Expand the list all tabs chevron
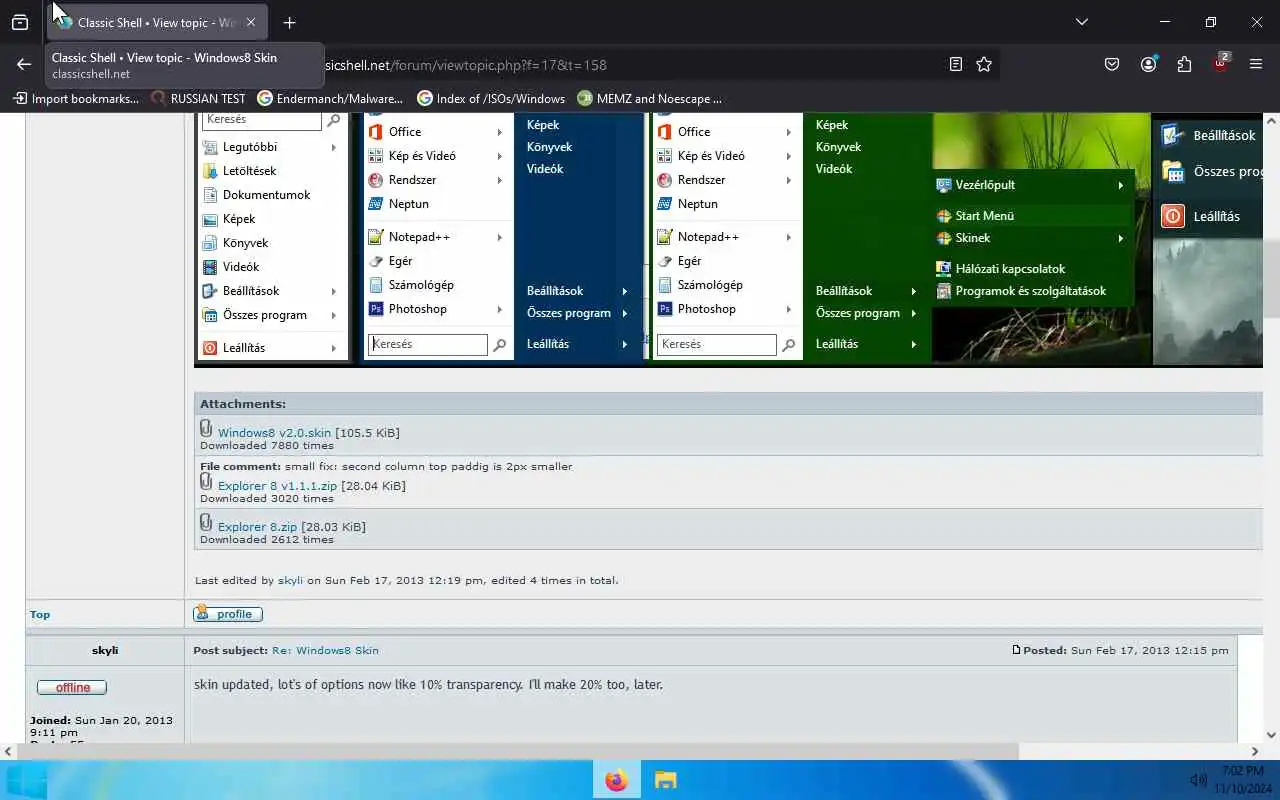 coord(1081,22)
